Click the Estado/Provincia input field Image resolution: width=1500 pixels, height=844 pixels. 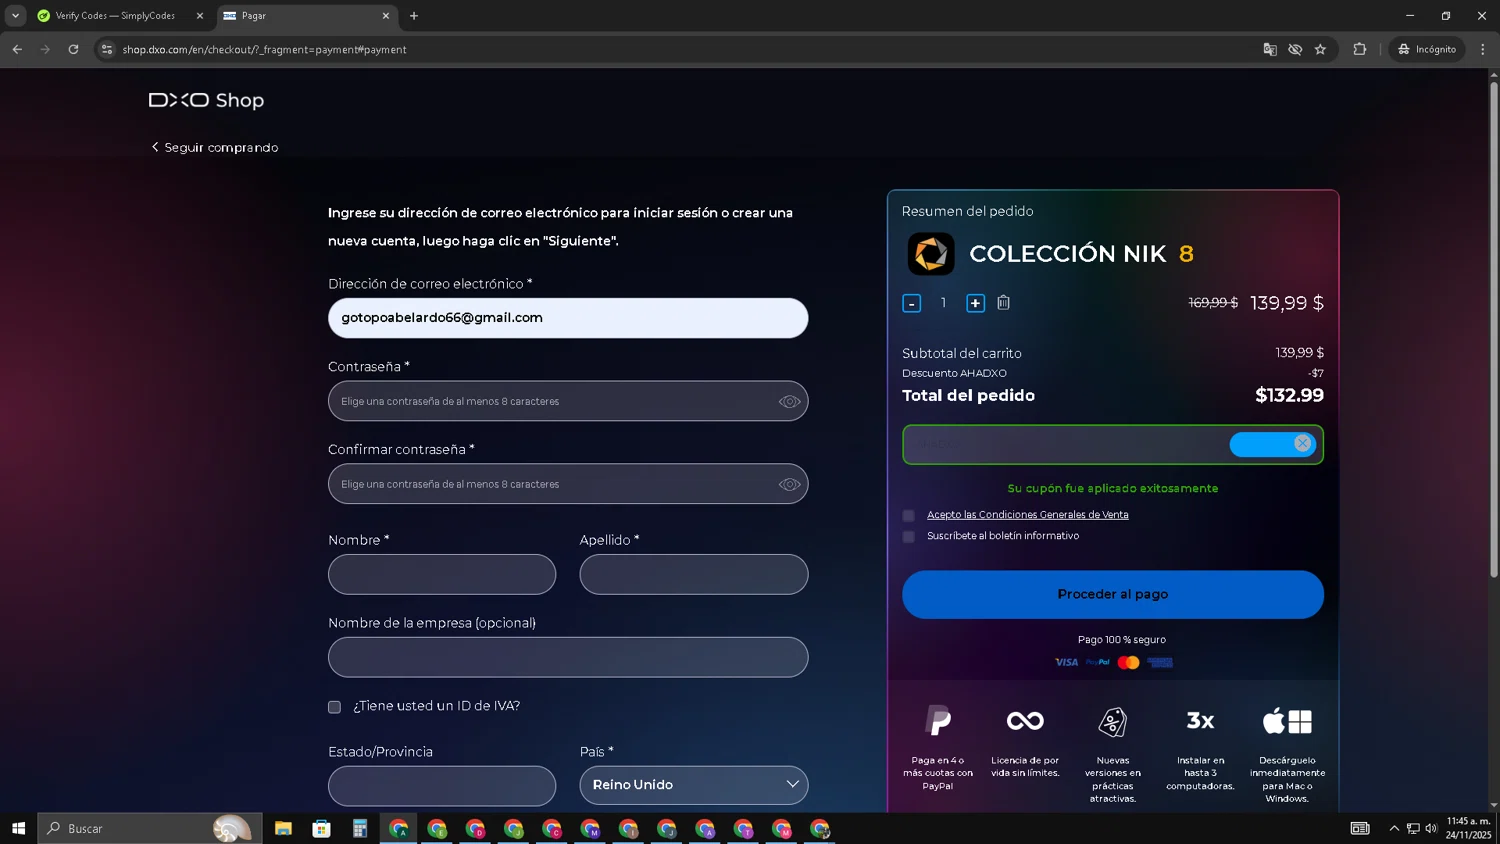(442, 785)
